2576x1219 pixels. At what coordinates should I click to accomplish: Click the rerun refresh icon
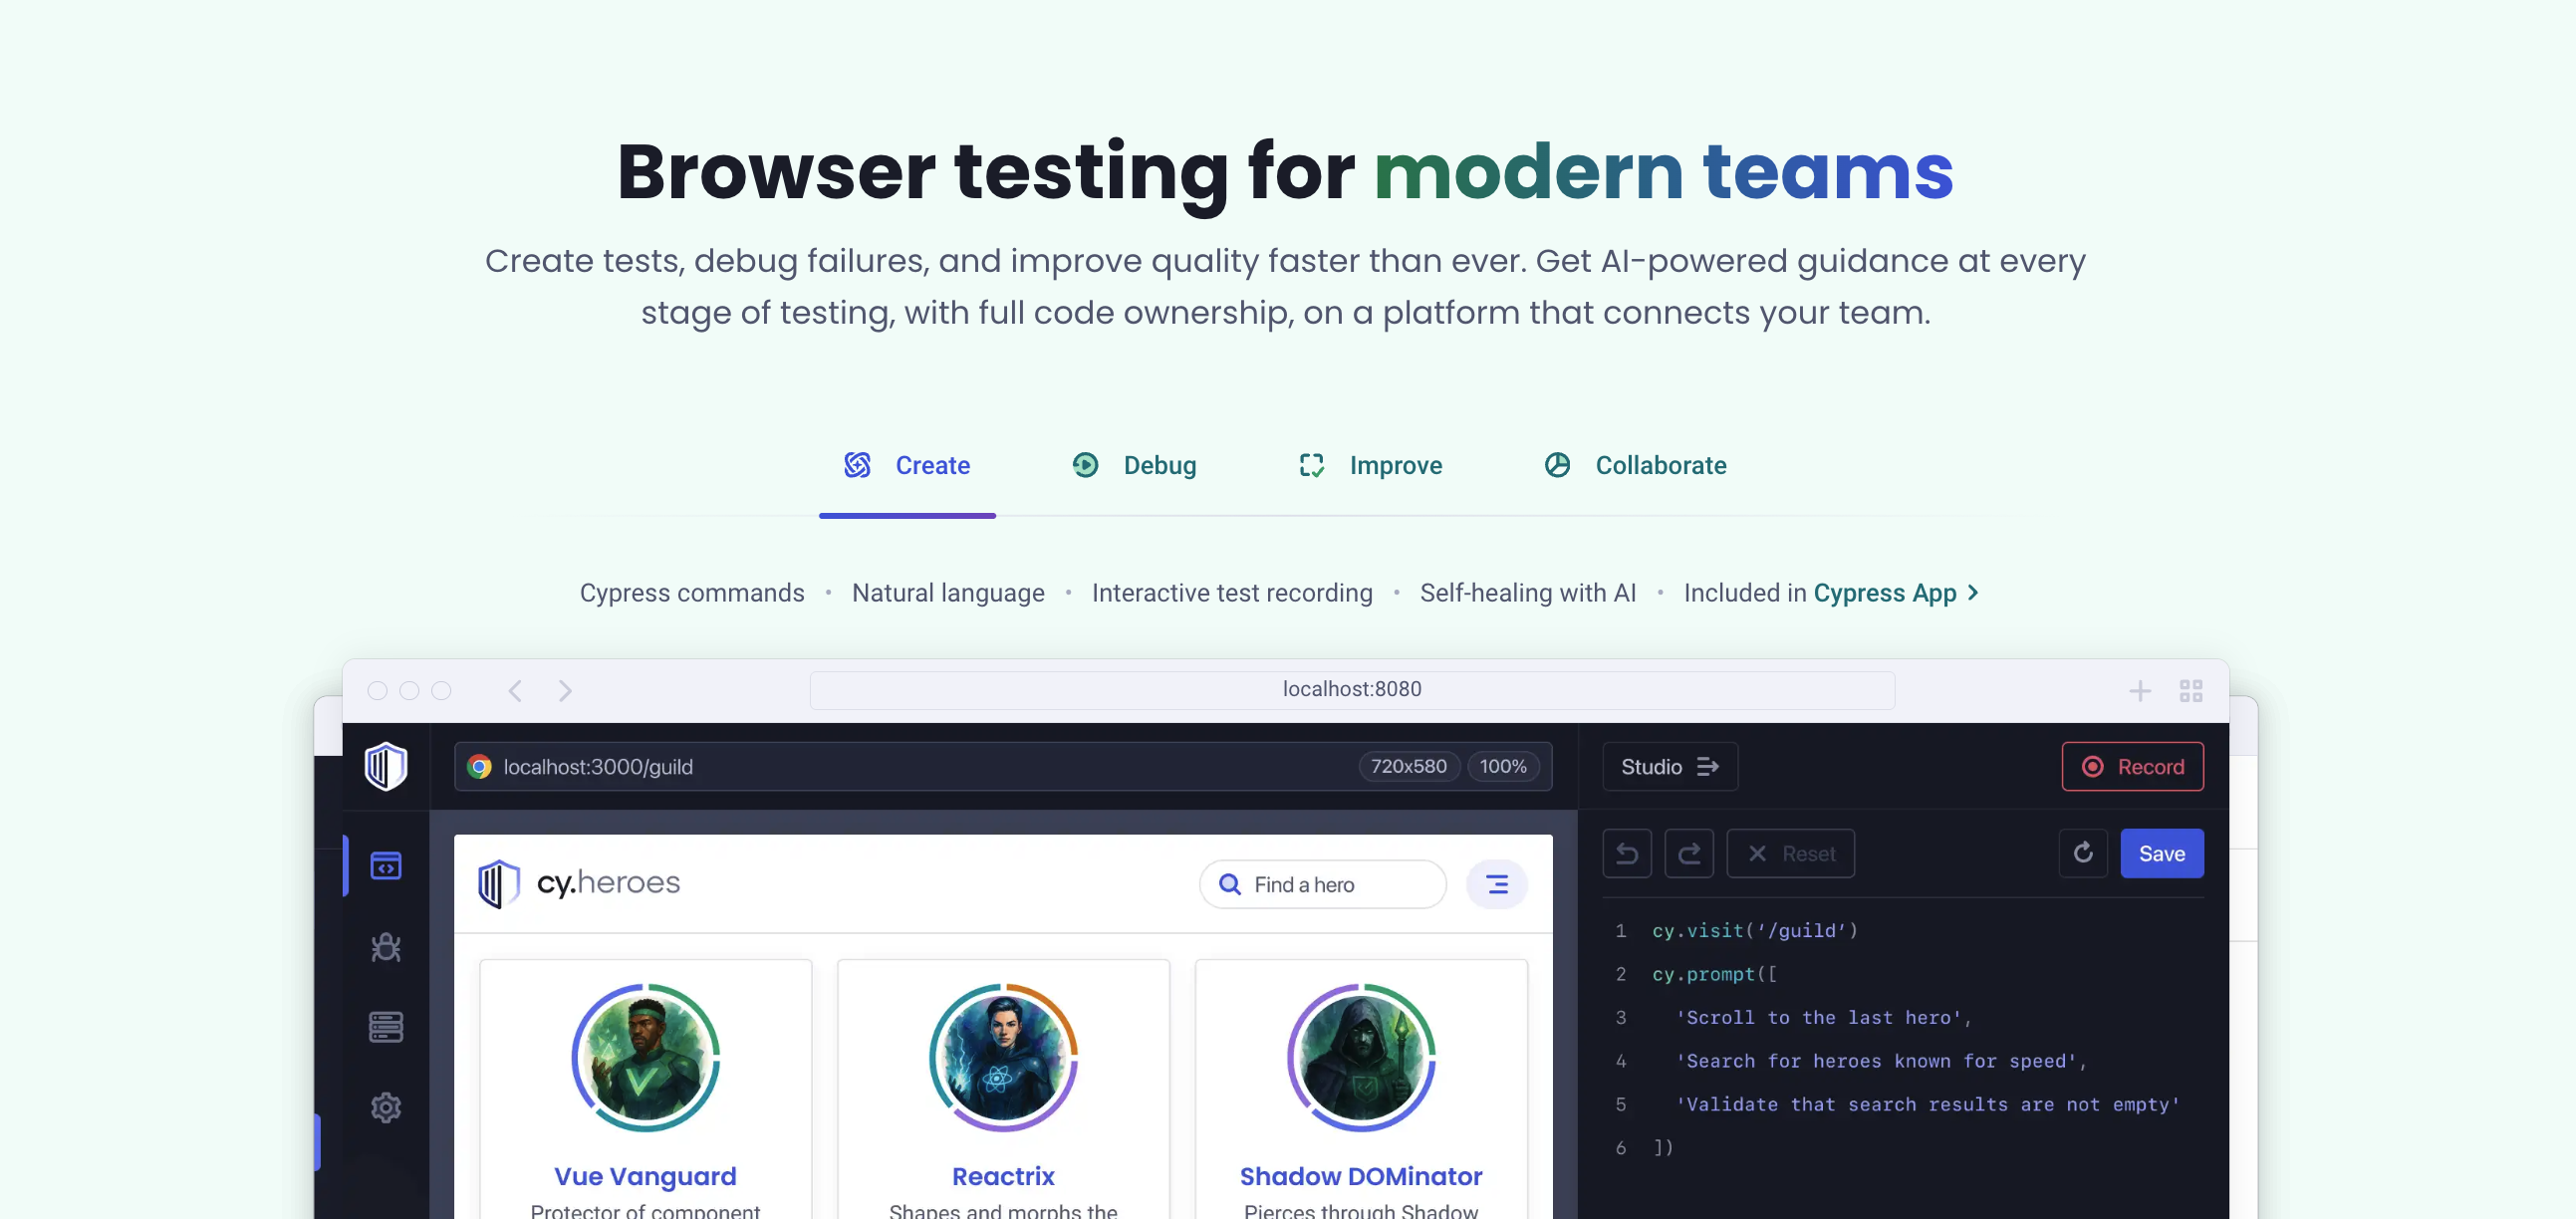point(2083,854)
